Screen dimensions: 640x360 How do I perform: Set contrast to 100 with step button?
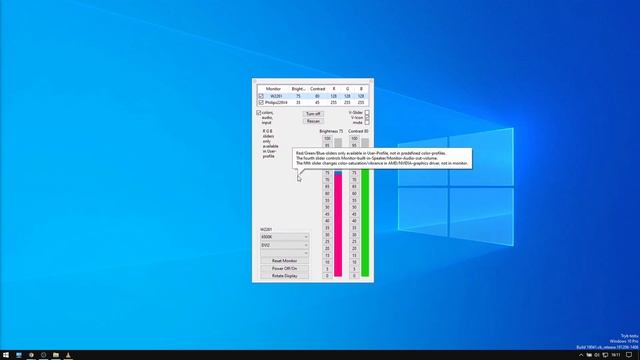[x=354, y=139]
